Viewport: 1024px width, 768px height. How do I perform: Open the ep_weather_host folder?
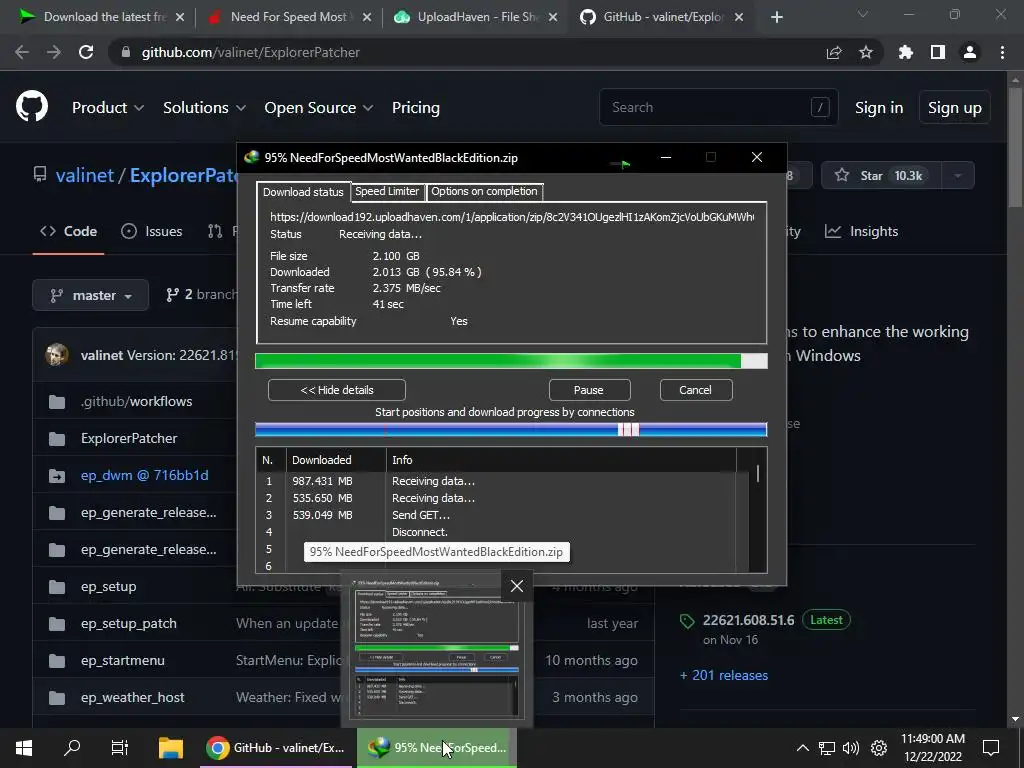coord(133,697)
